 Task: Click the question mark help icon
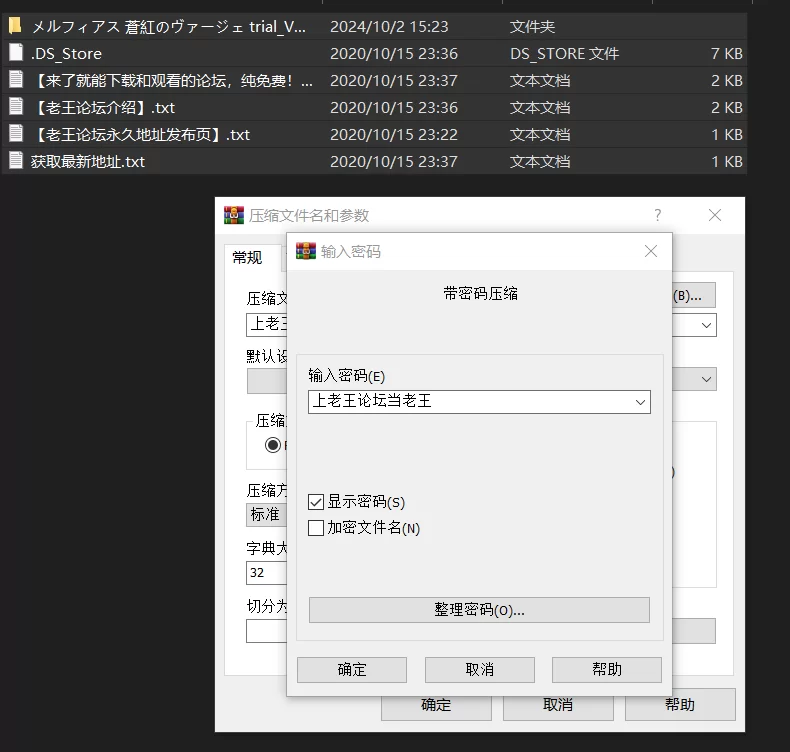pos(657,215)
